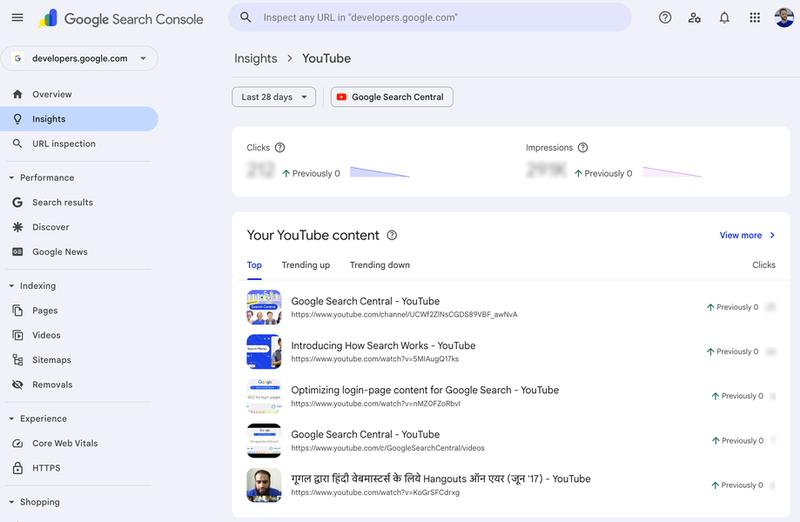Screen dimensions: 800x522
Task: Click the Discover asterisk icon
Action: 17,227
